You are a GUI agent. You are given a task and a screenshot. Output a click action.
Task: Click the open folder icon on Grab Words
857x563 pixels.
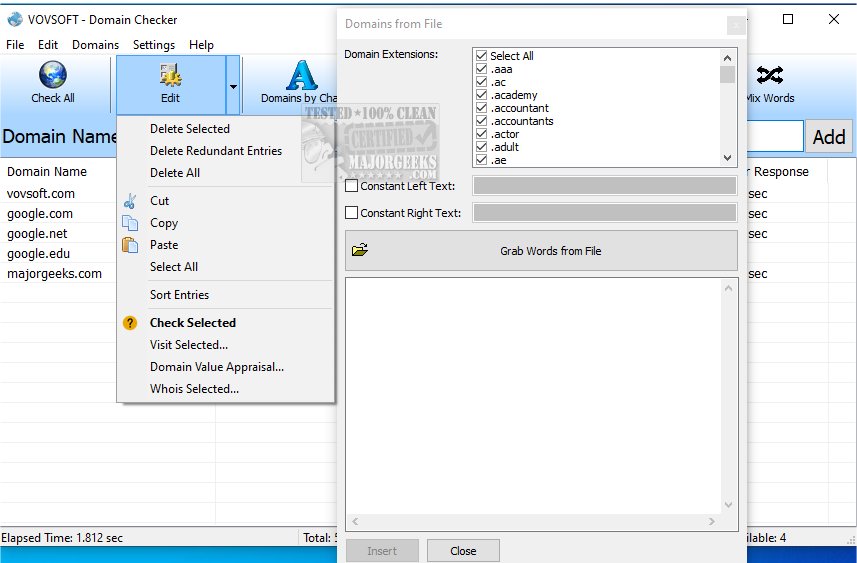coord(360,250)
